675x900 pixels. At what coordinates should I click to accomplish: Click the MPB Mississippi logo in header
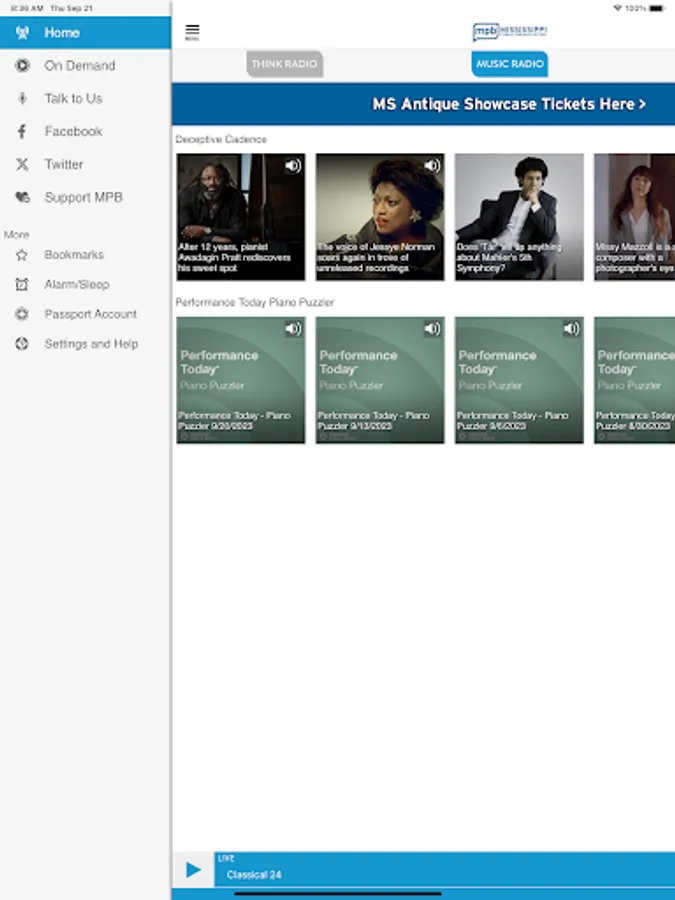[510, 32]
